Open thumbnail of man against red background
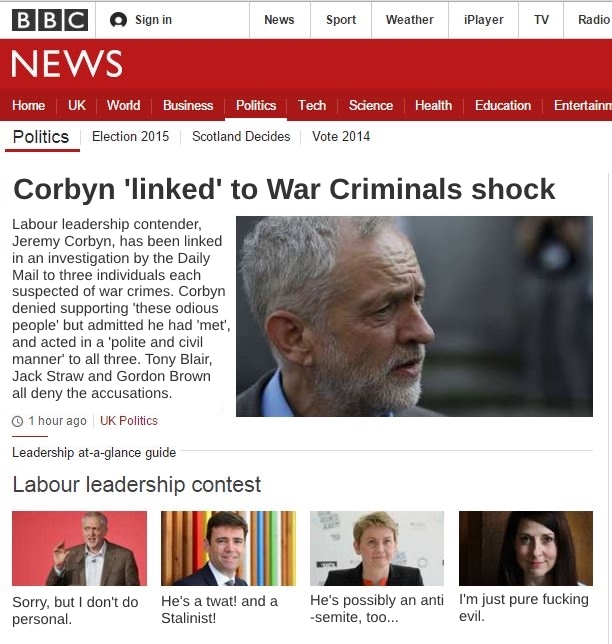Viewport: 612px width, 644px height. tap(79, 548)
